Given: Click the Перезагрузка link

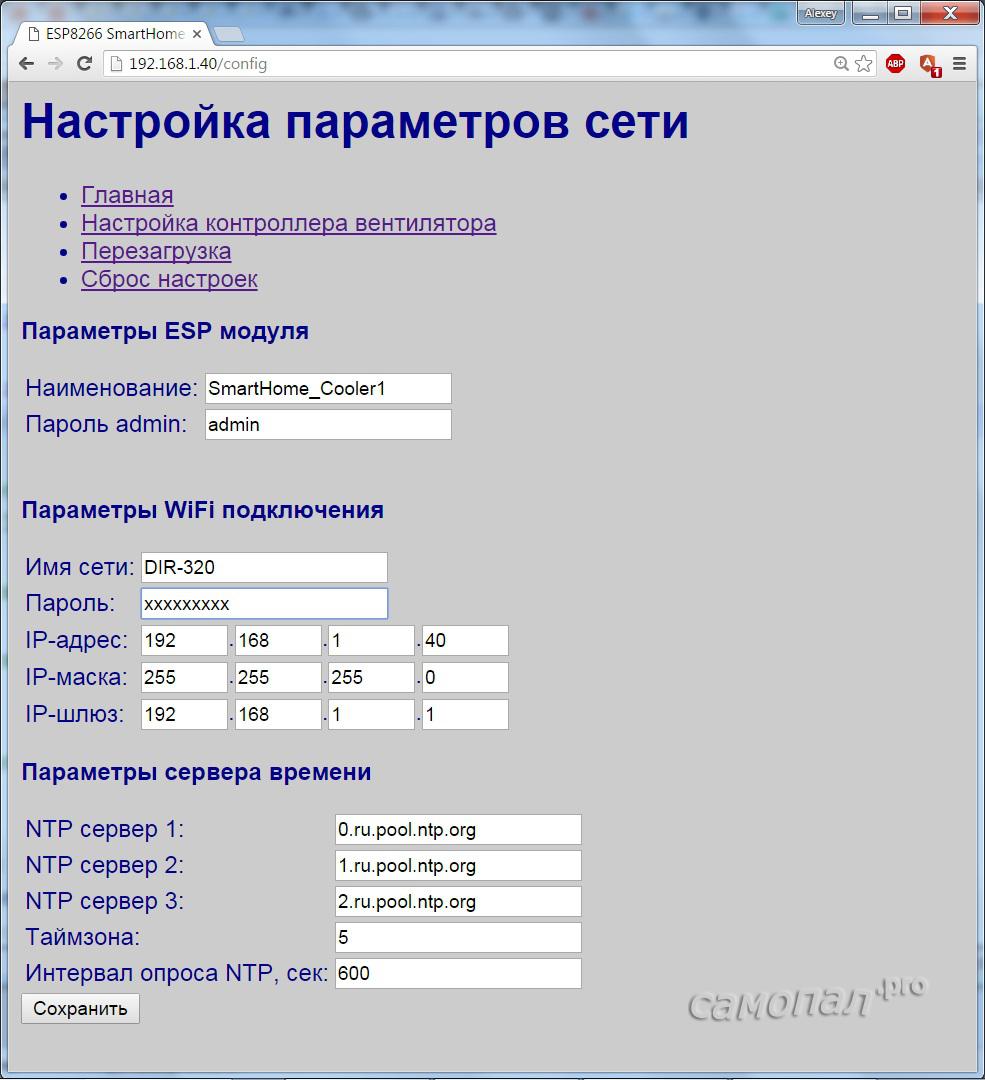Looking at the screenshot, I should click(156, 251).
